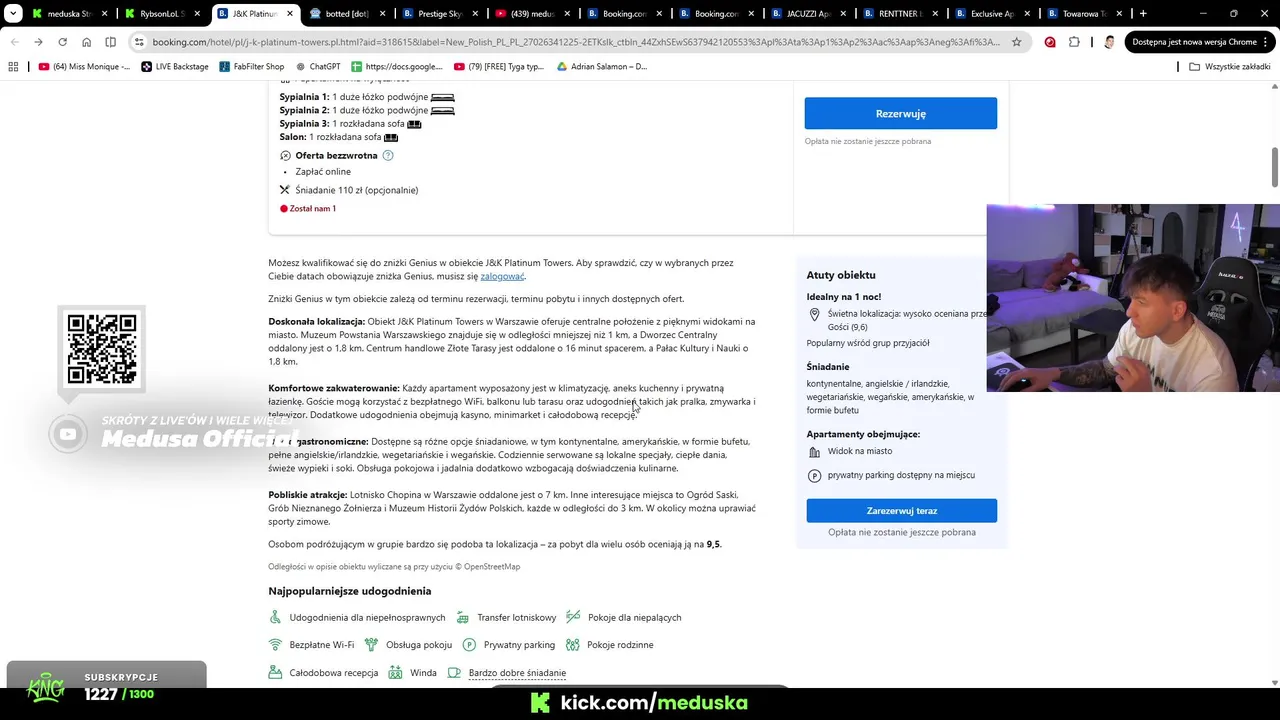Screen dimensions: 1280x720
Task: Show help for Oferta bezzwrotna
Action: (388, 155)
